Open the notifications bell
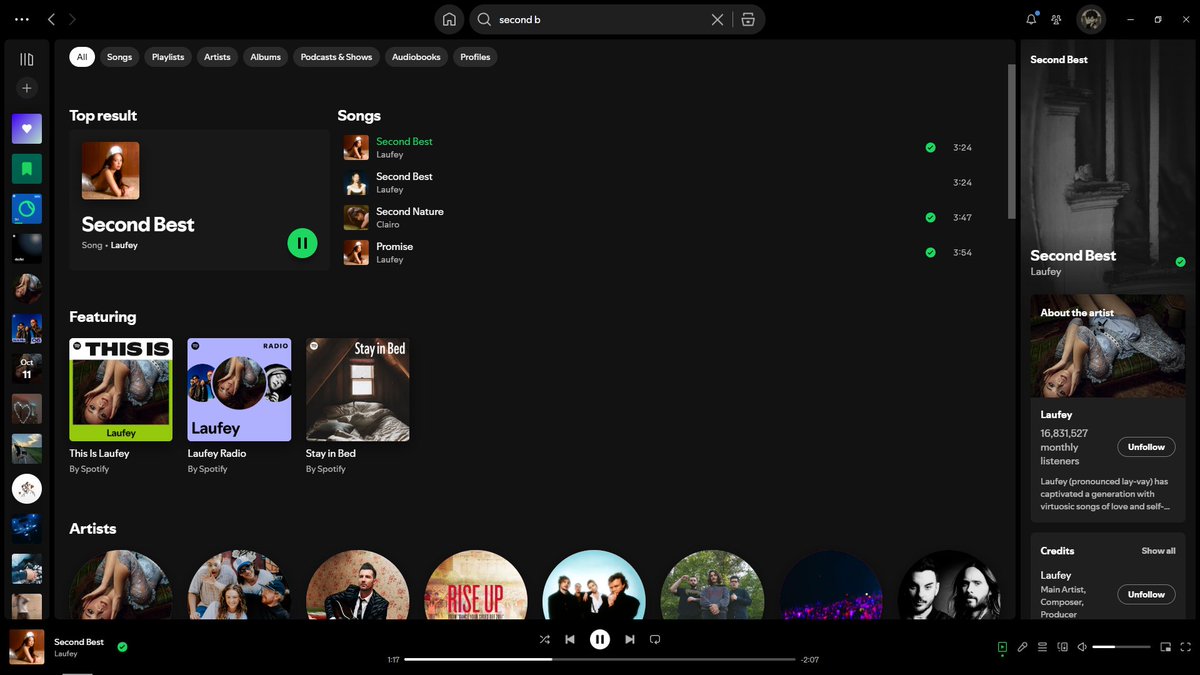This screenshot has width=1200, height=675. (1031, 19)
